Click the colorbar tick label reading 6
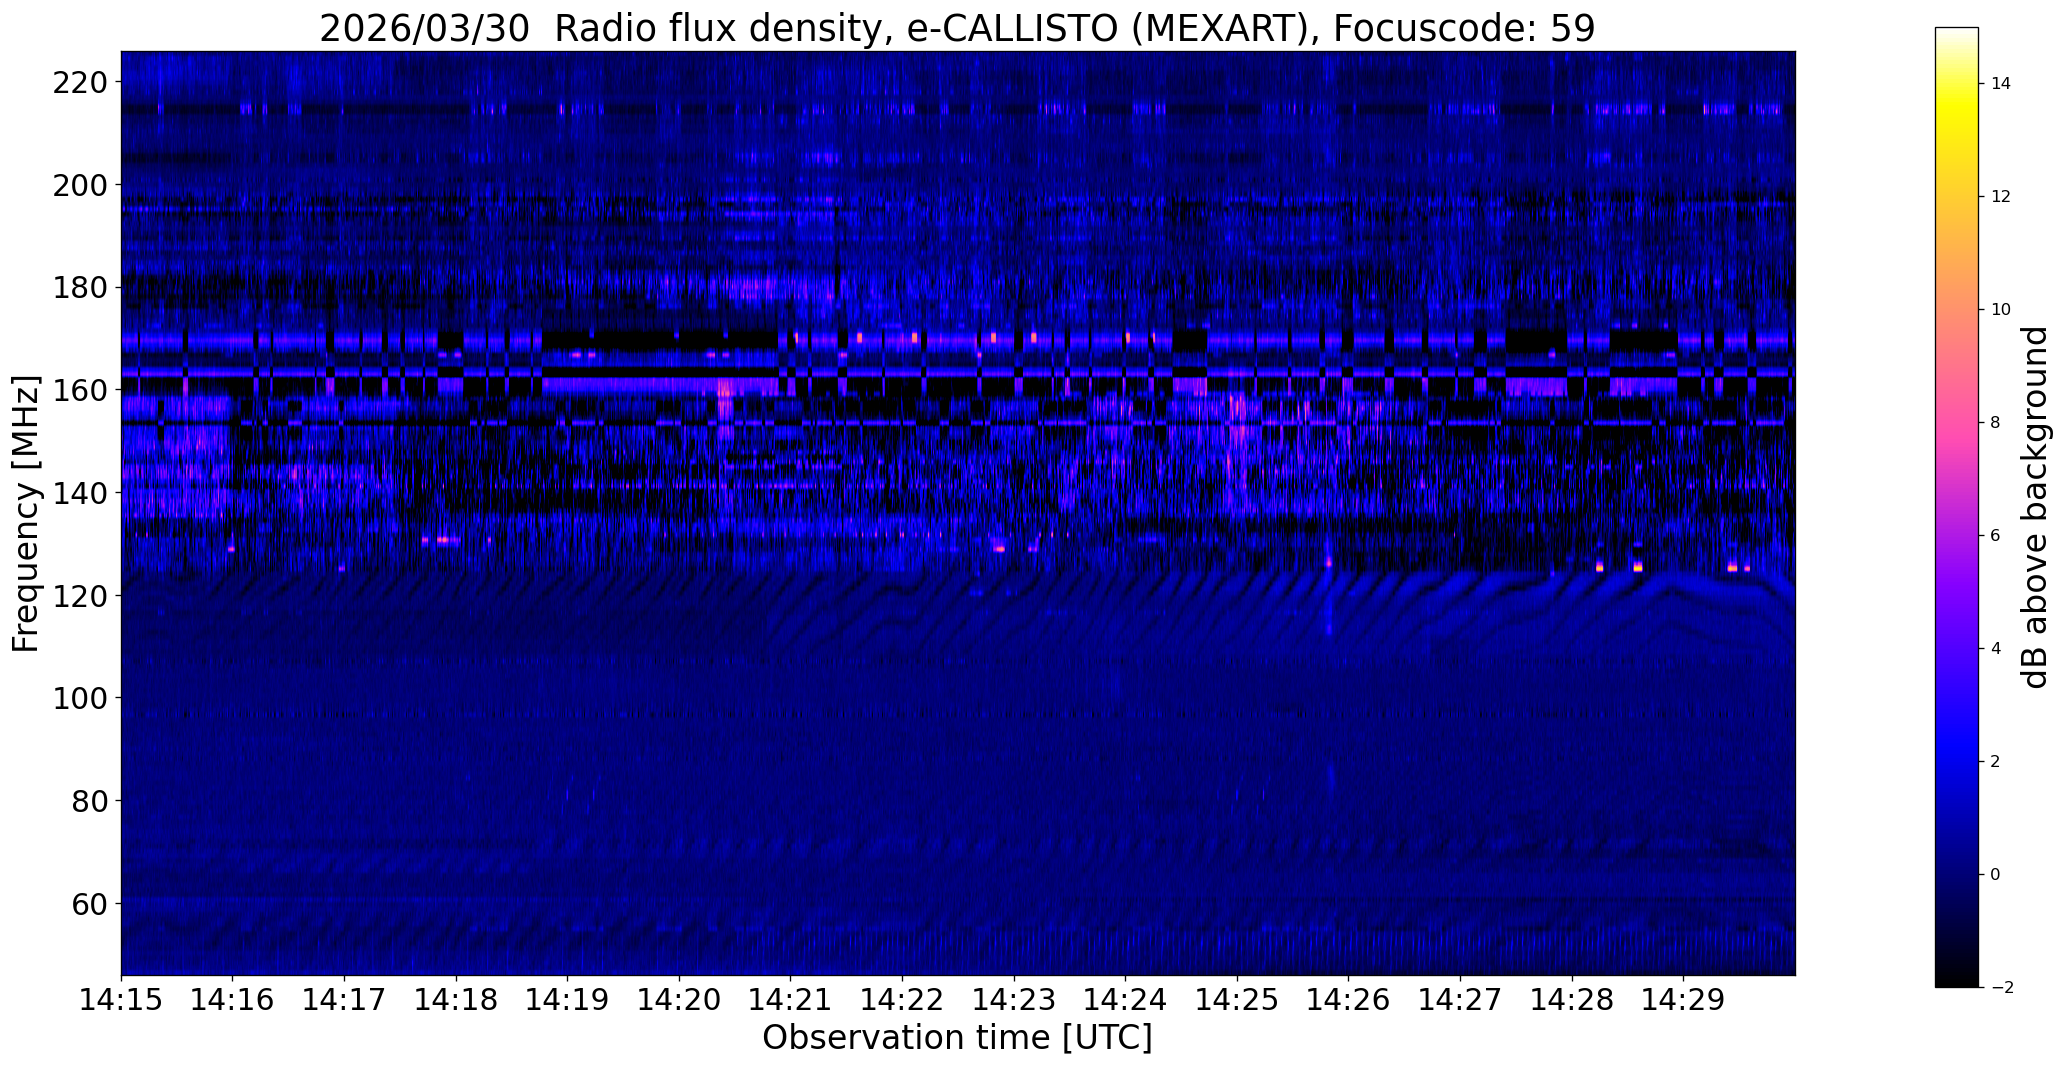Image resolution: width=2066 pixels, height=1067 pixels. (1996, 536)
